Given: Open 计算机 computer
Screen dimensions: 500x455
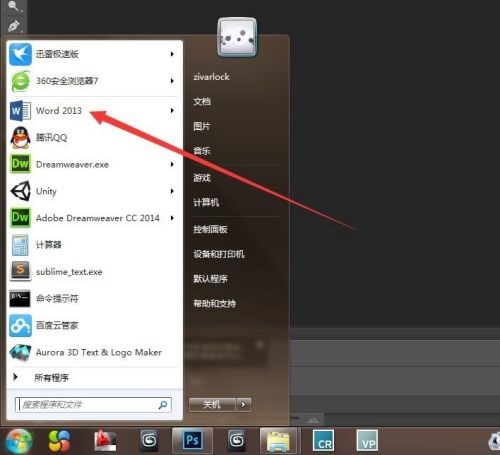Looking at the screenshot, I should coord(206,202).
